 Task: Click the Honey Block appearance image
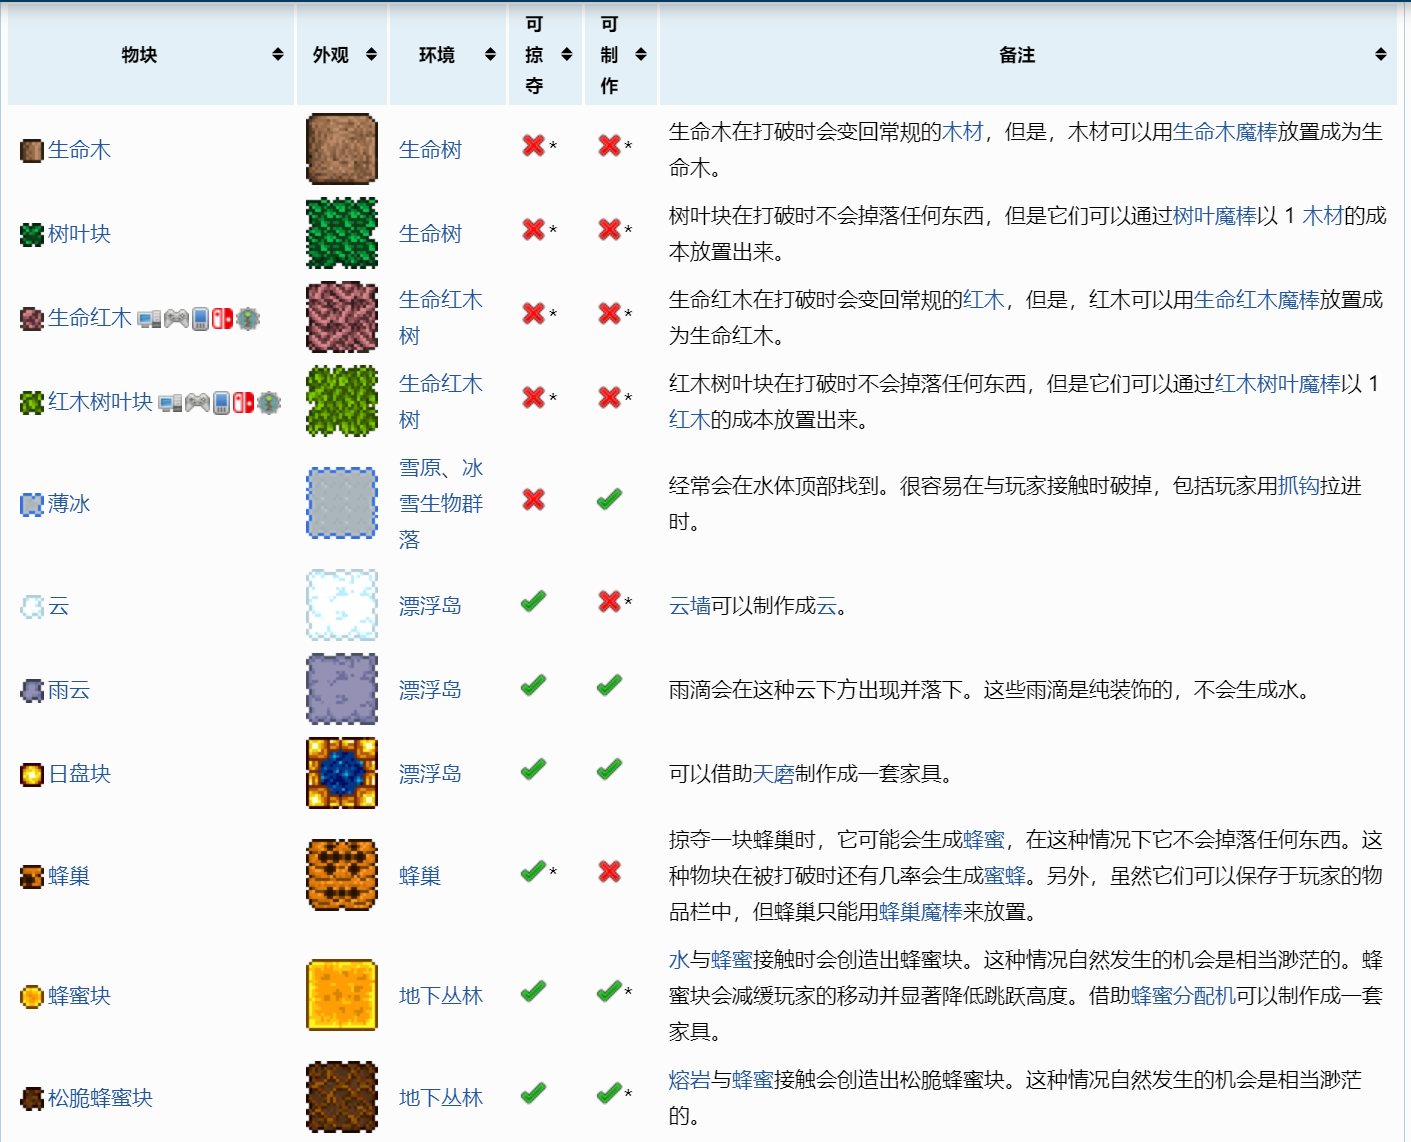[342, 995]
